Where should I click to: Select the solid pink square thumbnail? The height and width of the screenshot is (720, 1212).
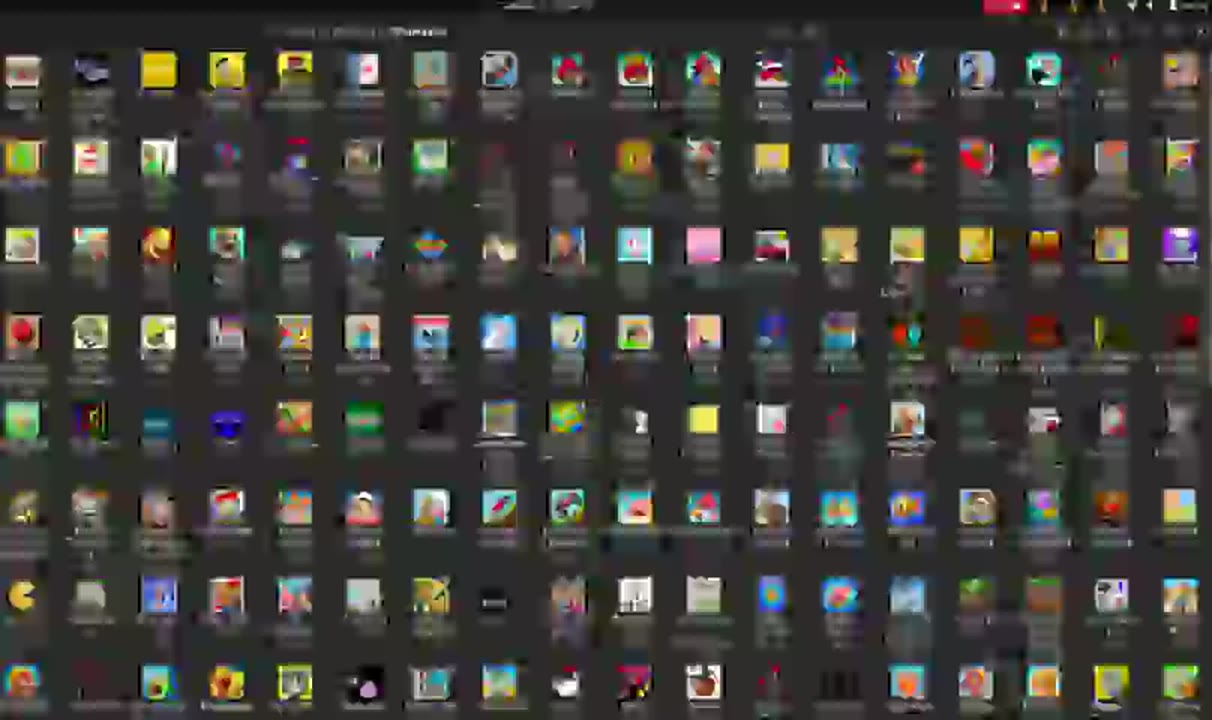tap(703, 246)
